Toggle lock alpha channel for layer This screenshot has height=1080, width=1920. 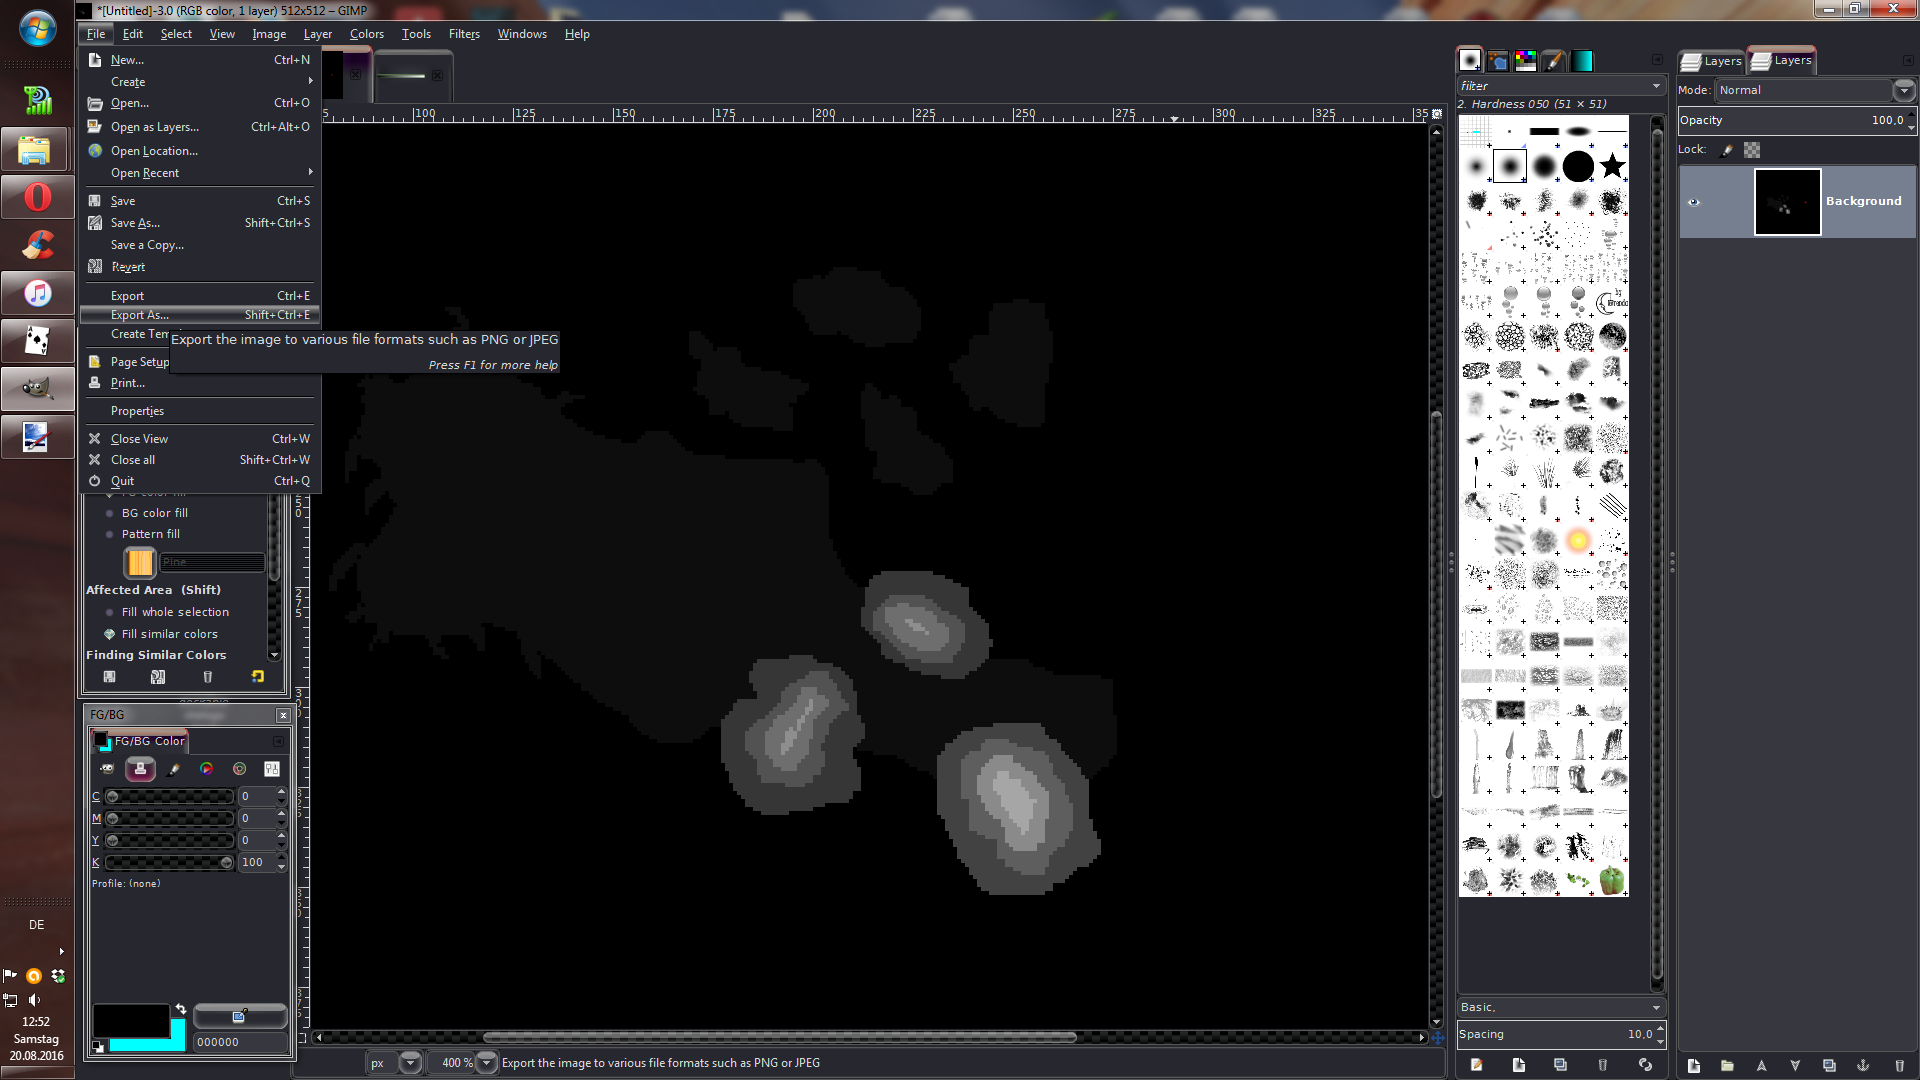click(1752, 150)
